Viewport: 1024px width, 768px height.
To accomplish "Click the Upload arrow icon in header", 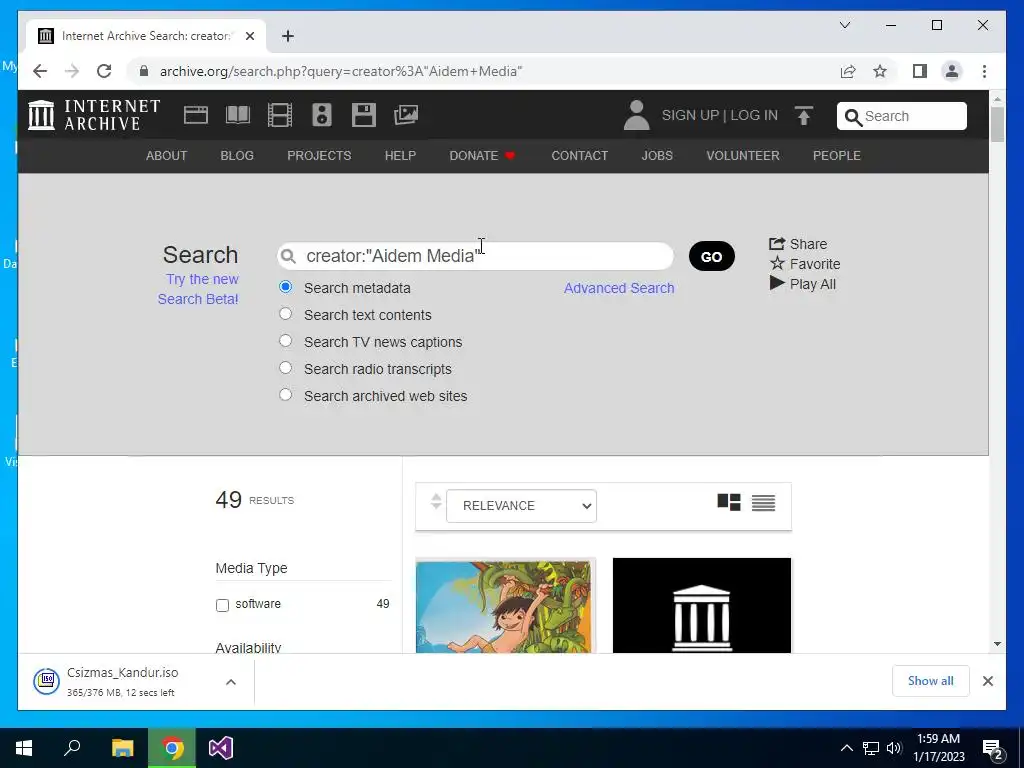I will (x=804, y=116).
